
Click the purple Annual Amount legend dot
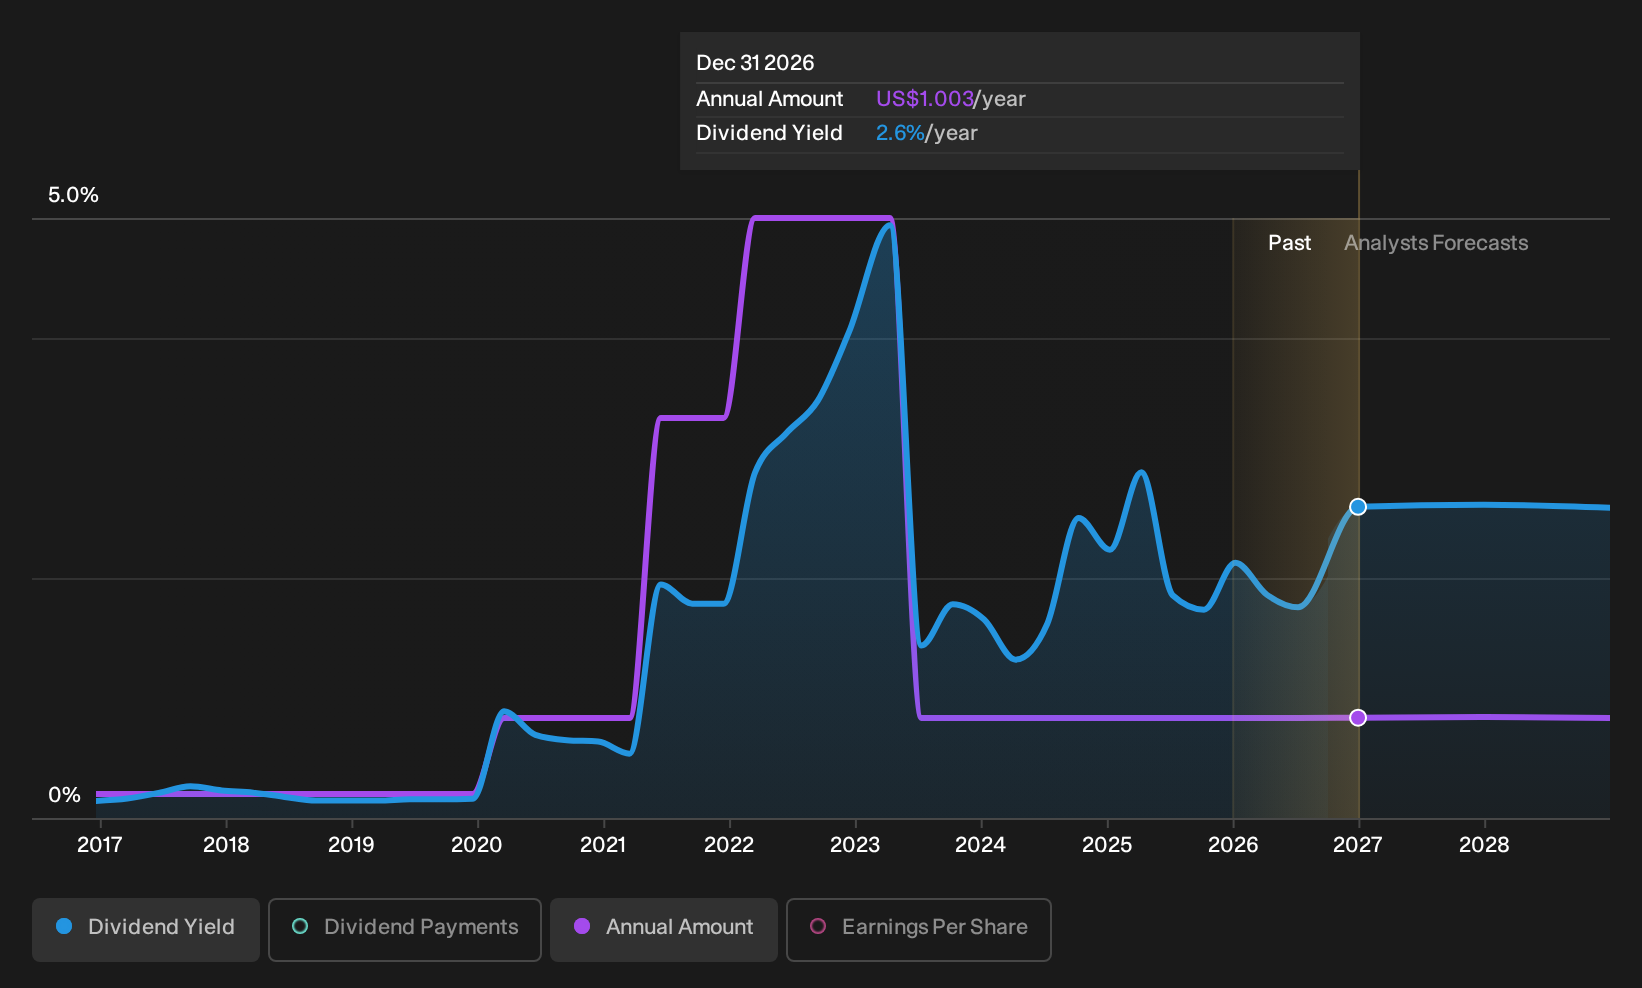point(582,926)
